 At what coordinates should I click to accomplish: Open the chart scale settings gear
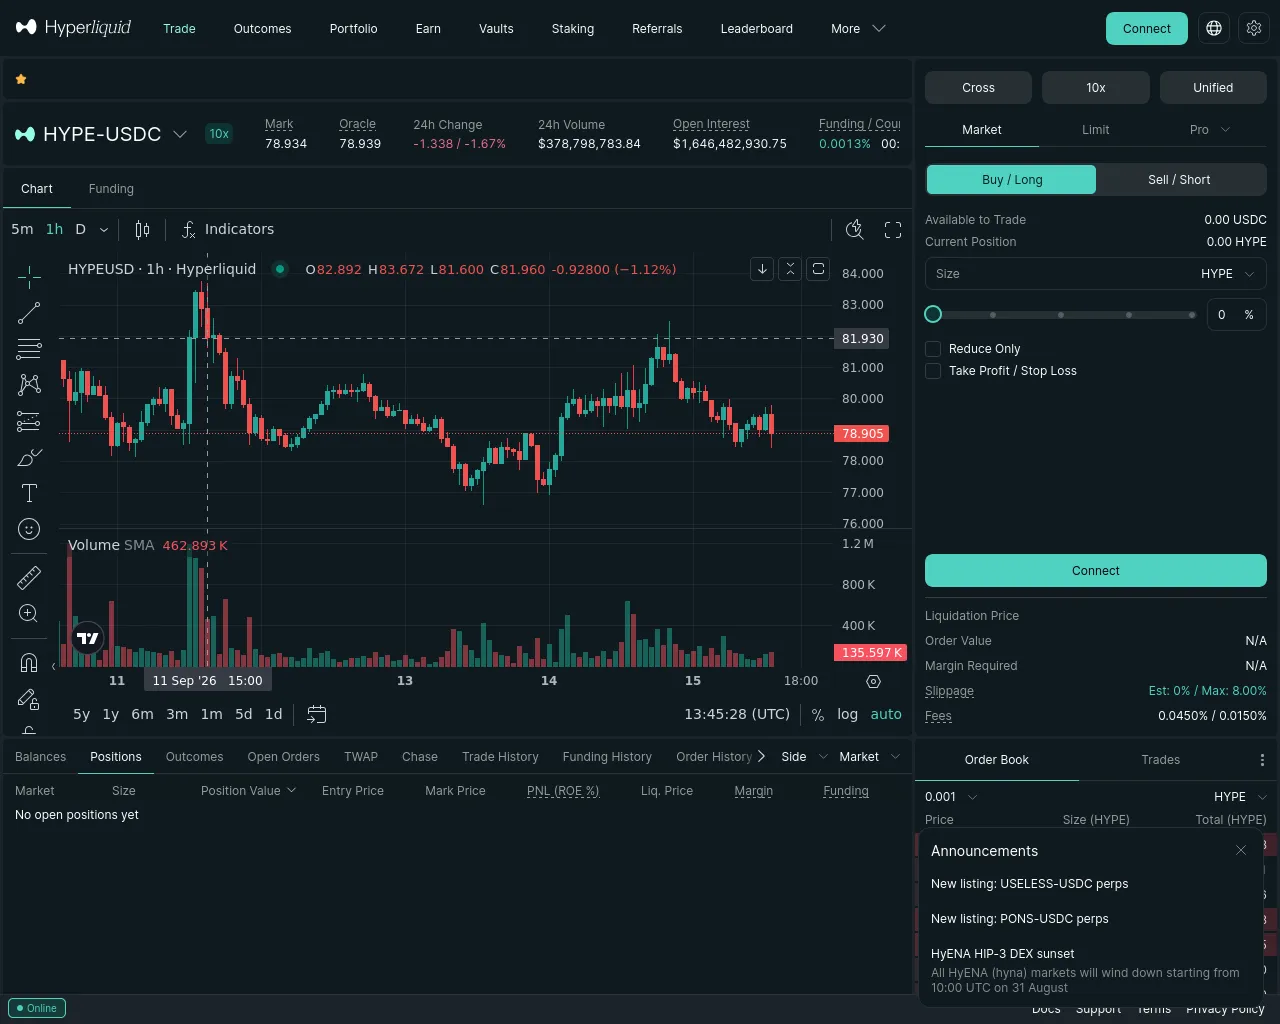coord(873,681)
